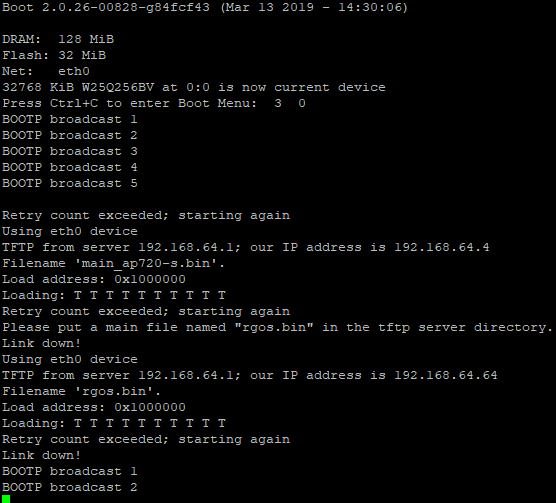Click the 'Net: eth0' line
Viewport: 556px width, 503px height.
pyautogui.click(x=46, y=71)
